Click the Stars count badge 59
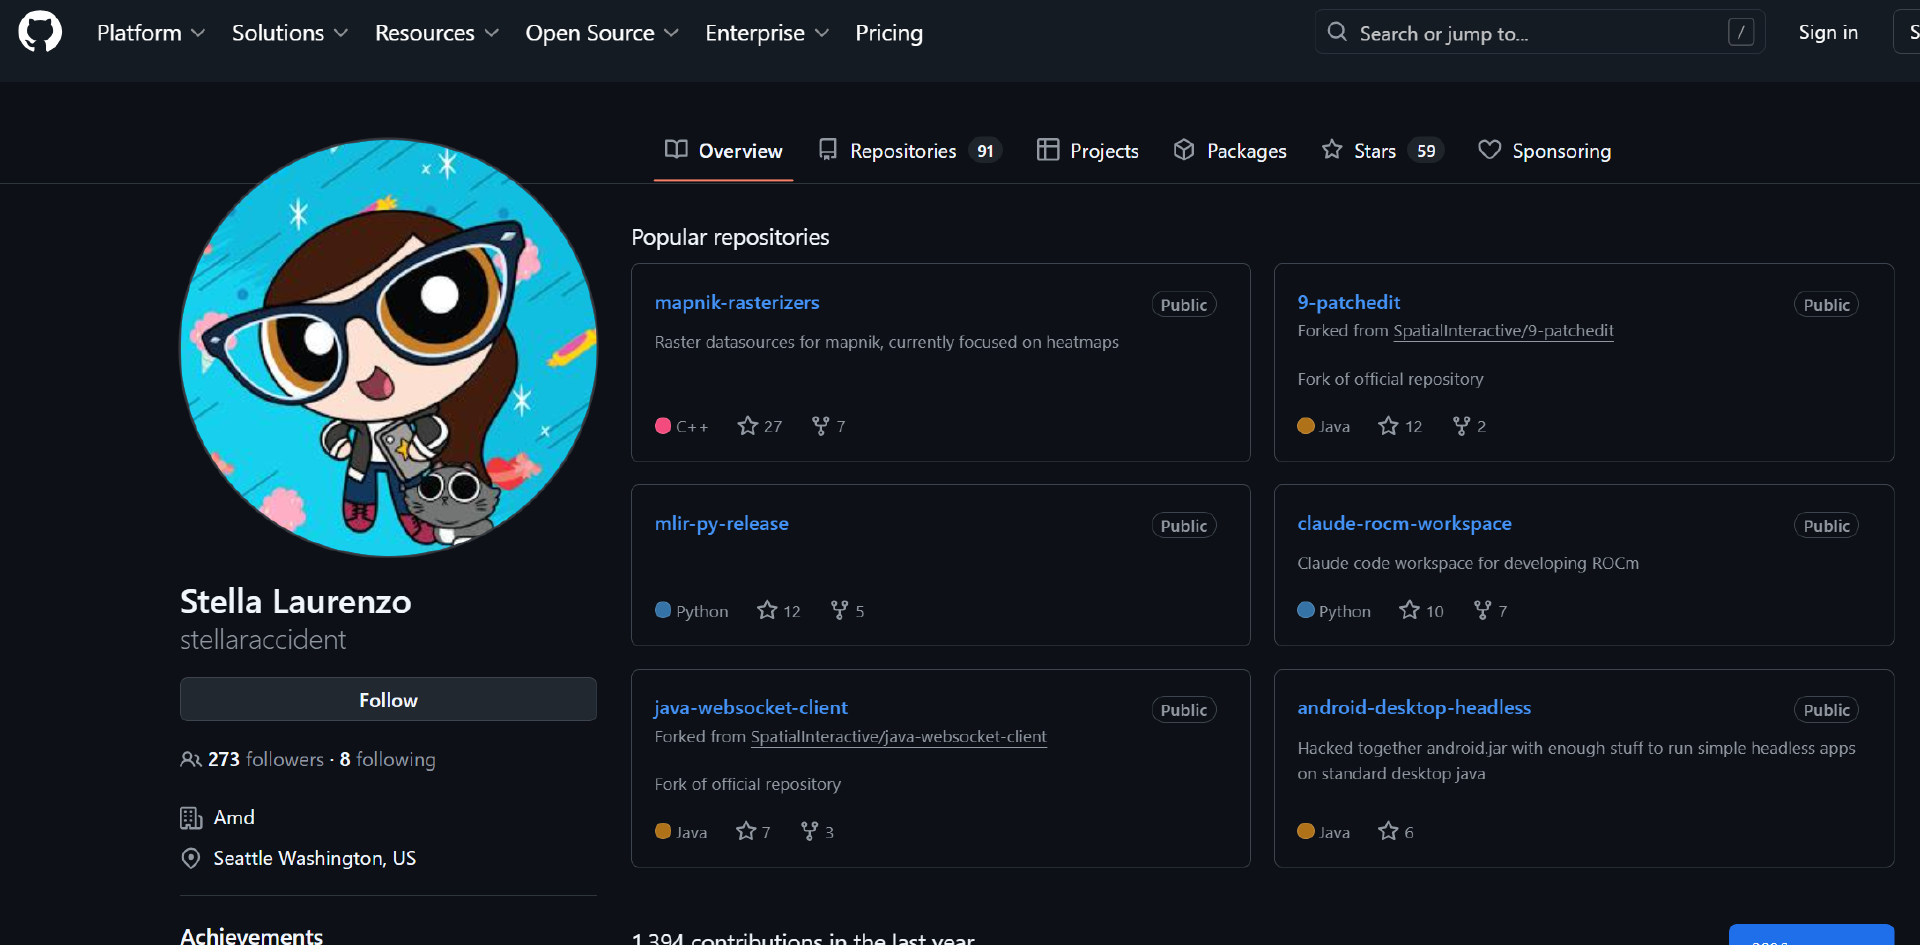 click(1426, 151)
